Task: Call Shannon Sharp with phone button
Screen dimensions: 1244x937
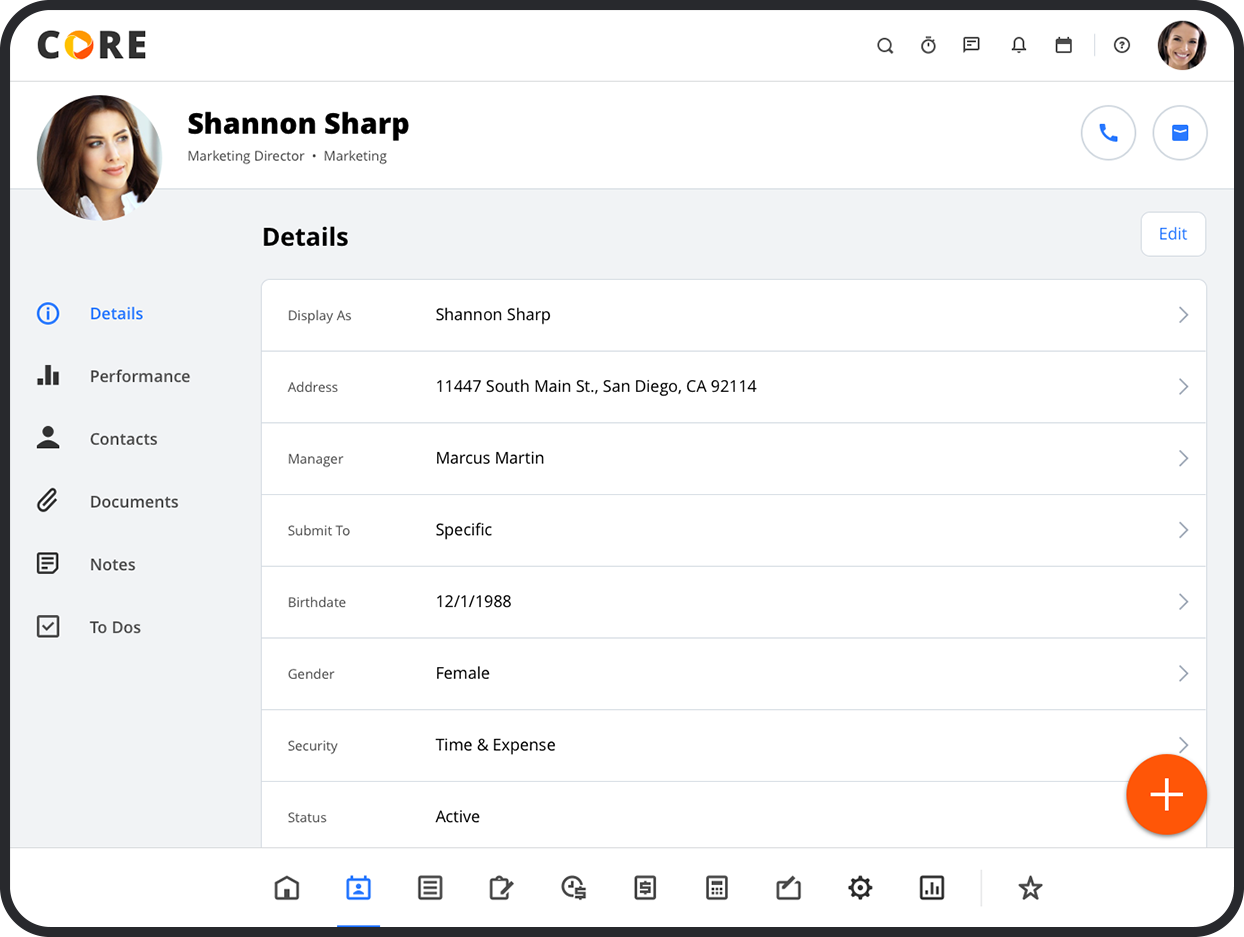Action: [1108, 133]
